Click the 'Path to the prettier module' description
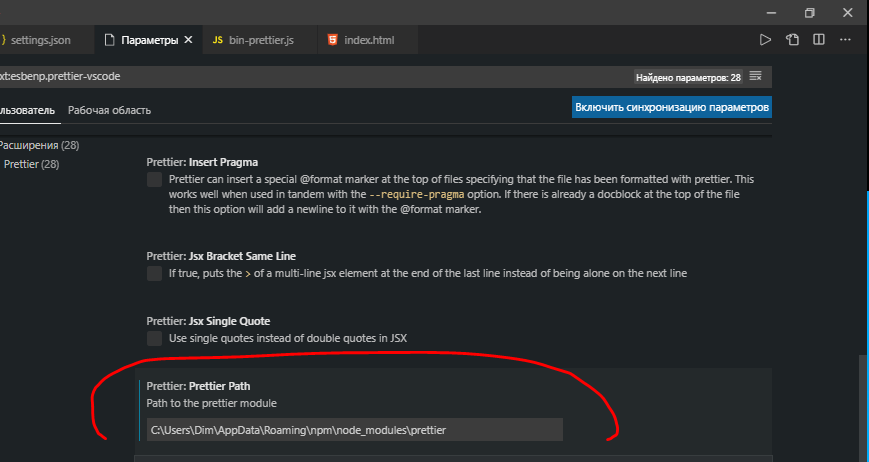869x462 pixels. pyautogui.click(x=212, y=403)
